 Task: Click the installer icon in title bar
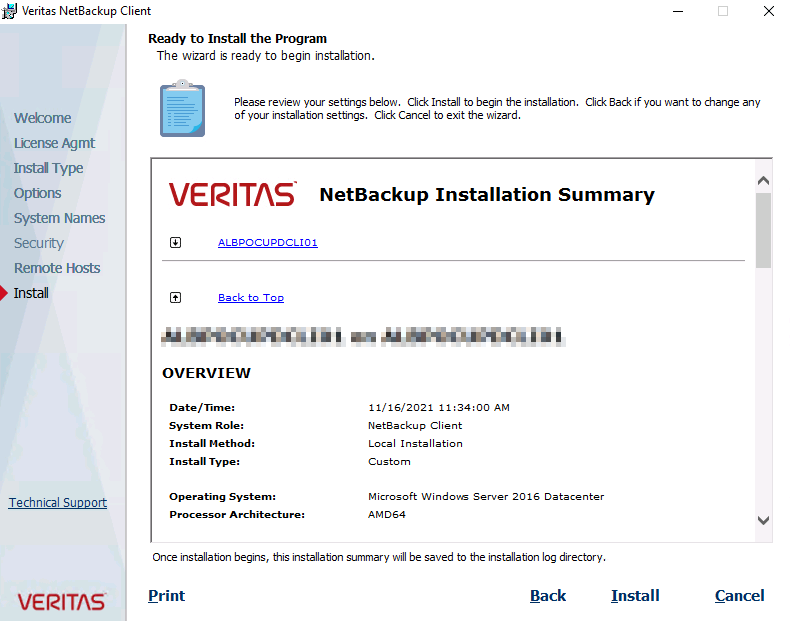tap(10, 11)
